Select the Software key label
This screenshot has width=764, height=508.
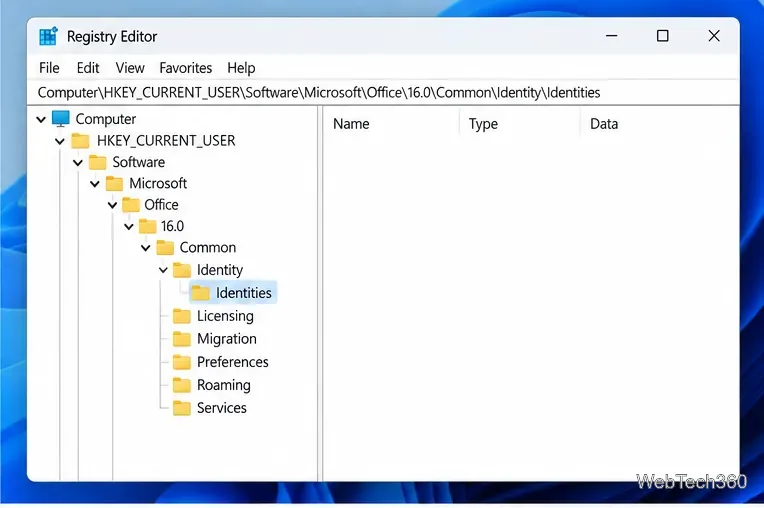pyautogui.click(x=139, y=162)
